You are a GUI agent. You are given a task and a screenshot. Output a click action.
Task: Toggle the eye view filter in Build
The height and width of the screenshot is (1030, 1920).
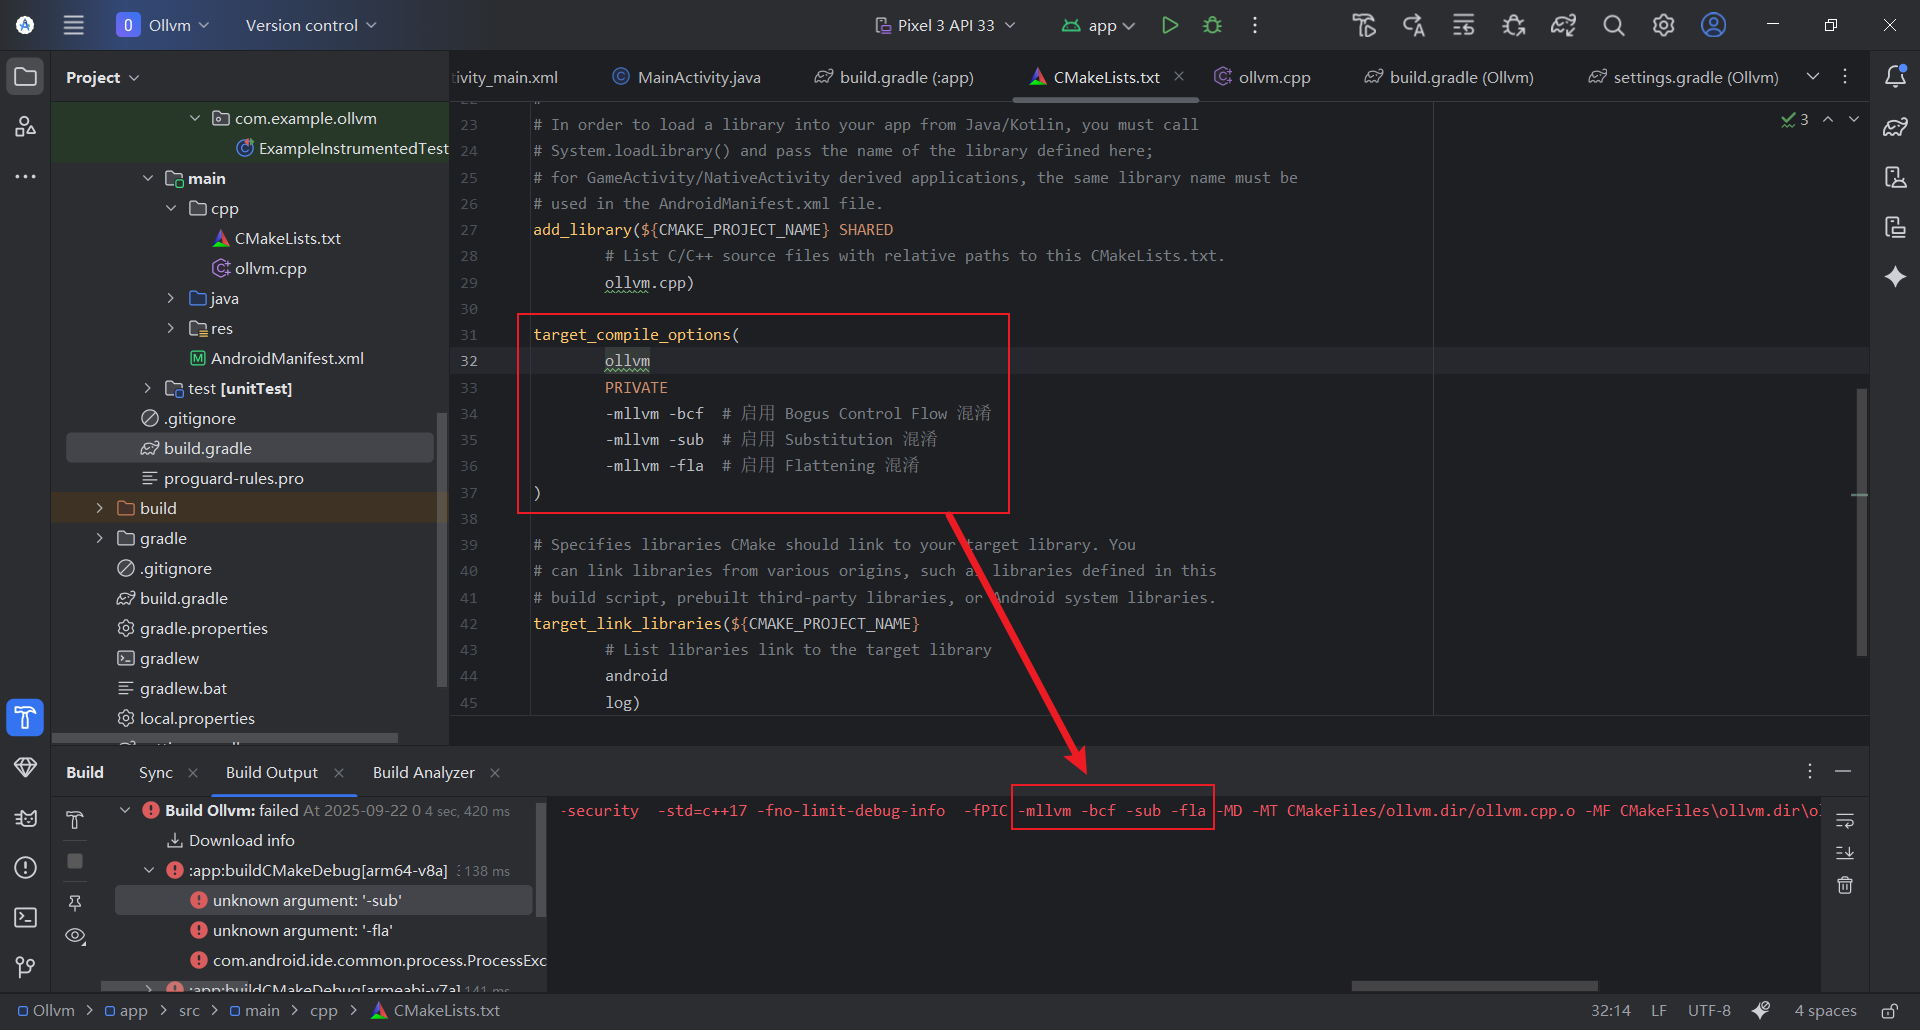pos(75,936)
